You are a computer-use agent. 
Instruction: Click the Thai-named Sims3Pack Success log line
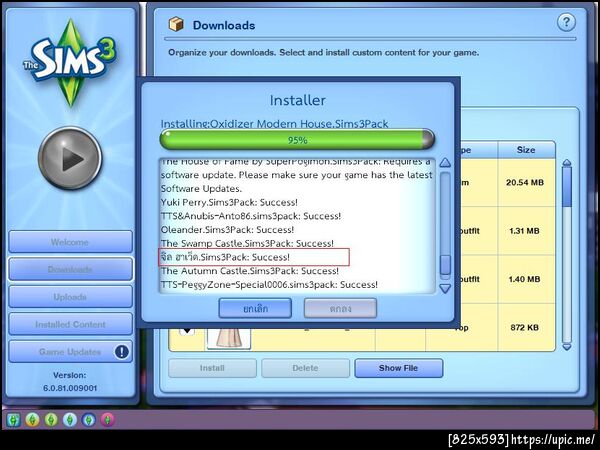coord(225,257)
